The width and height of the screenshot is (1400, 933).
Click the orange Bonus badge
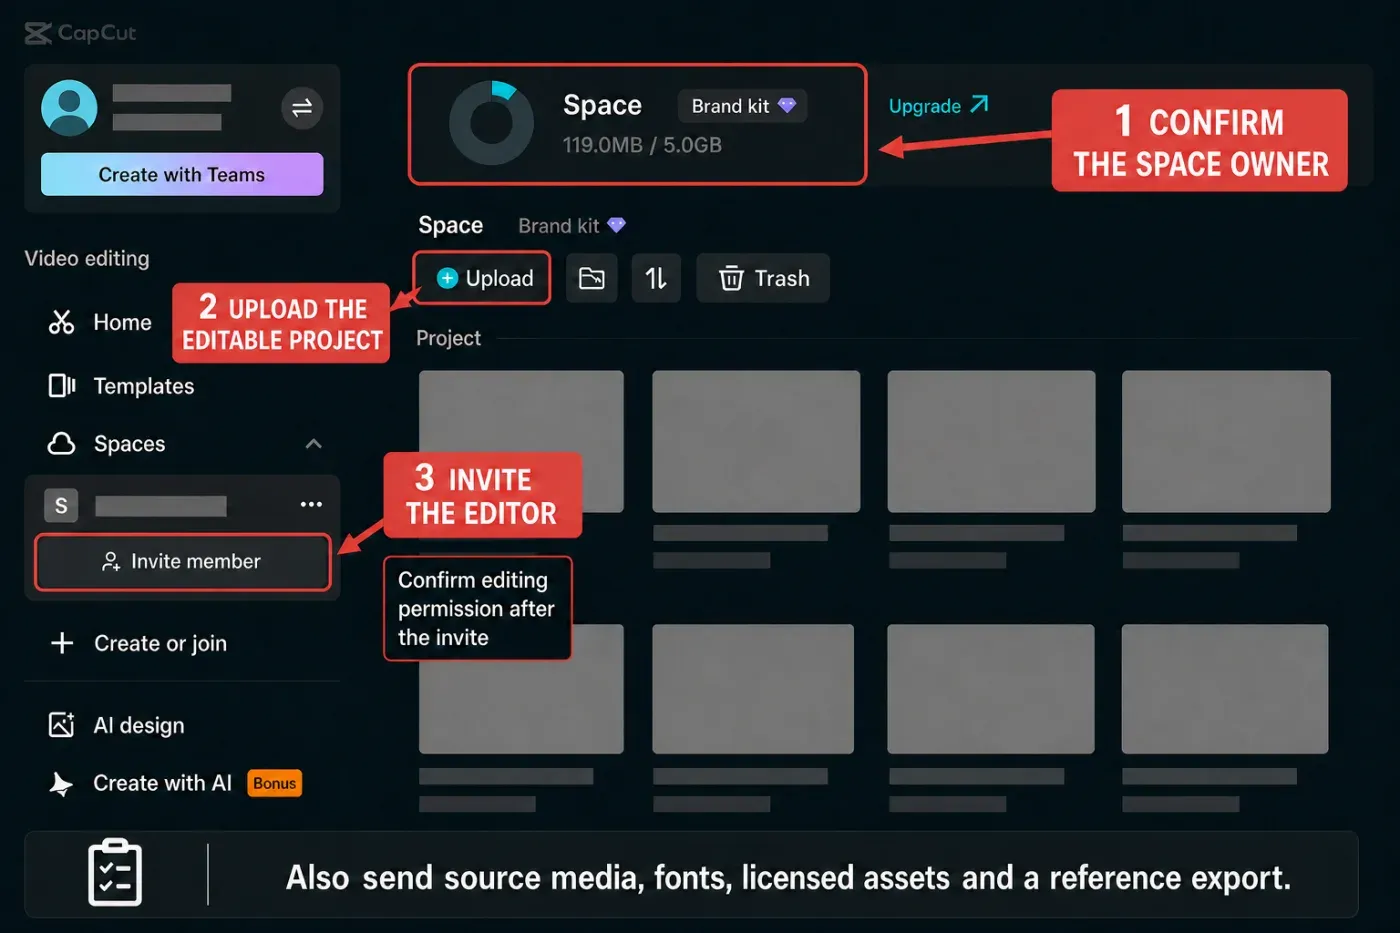click(x=274, y=783)
